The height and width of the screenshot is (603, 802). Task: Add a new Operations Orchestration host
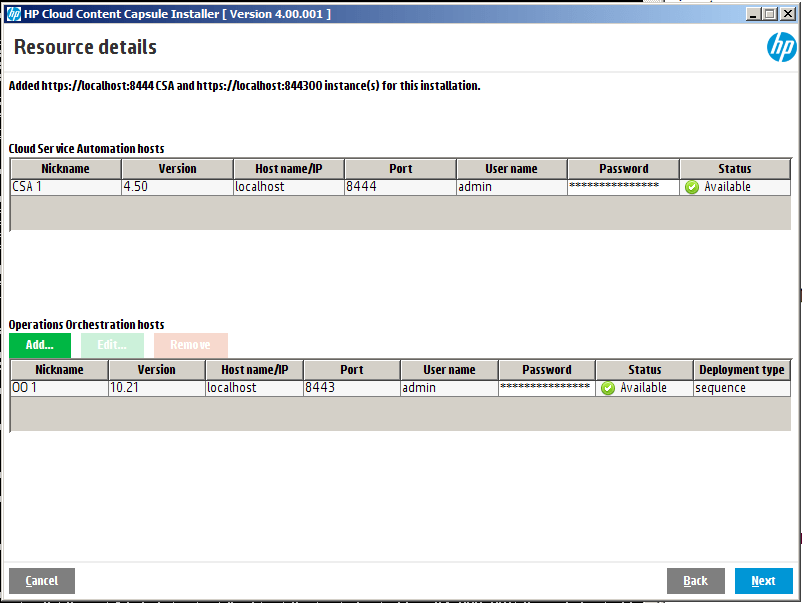click(40, 344)
